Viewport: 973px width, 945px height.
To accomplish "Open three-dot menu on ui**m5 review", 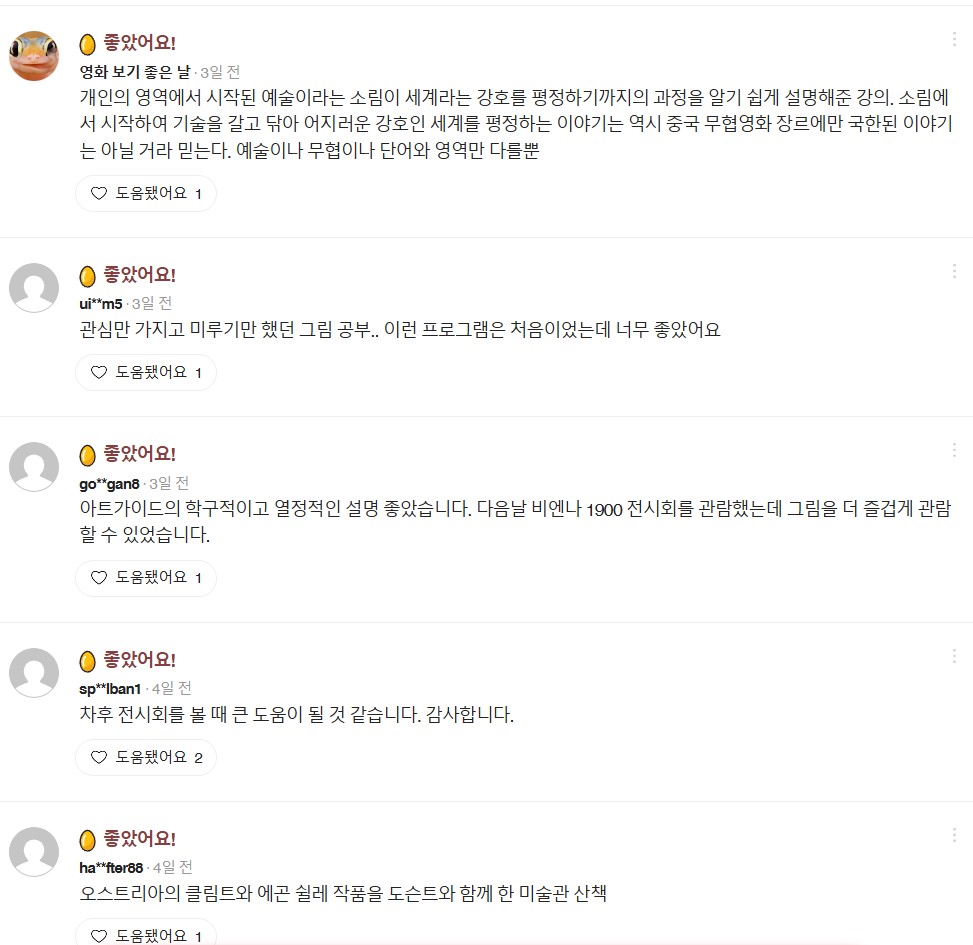I will 954,271.
